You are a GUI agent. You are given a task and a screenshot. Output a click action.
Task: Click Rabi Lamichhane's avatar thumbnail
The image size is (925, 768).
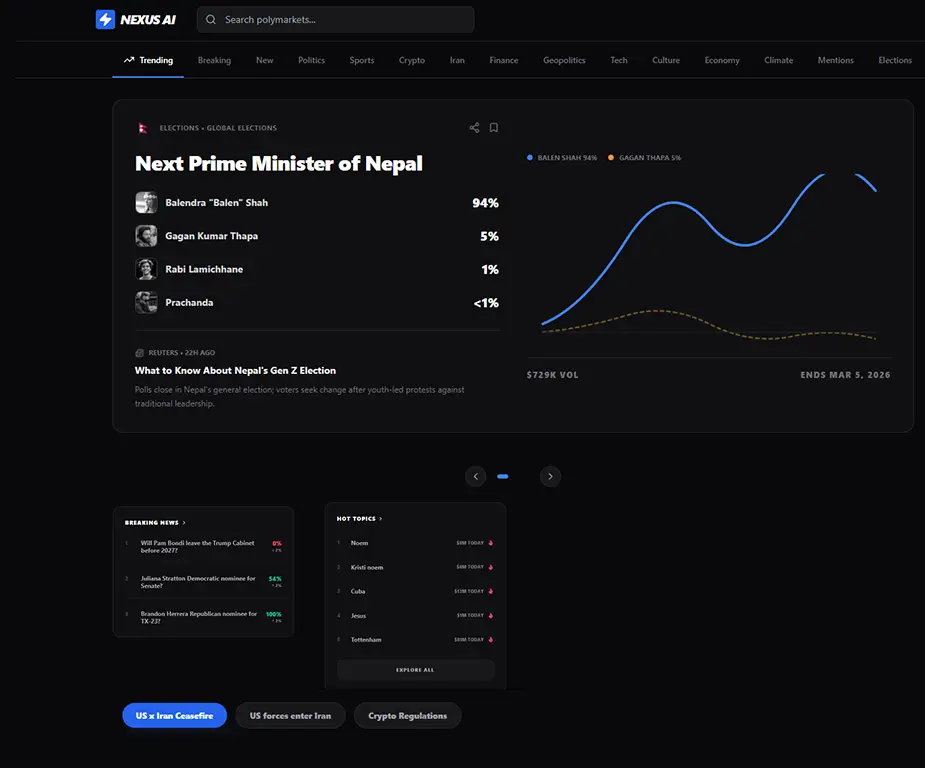pyautogui.click(x=146, y=269)
